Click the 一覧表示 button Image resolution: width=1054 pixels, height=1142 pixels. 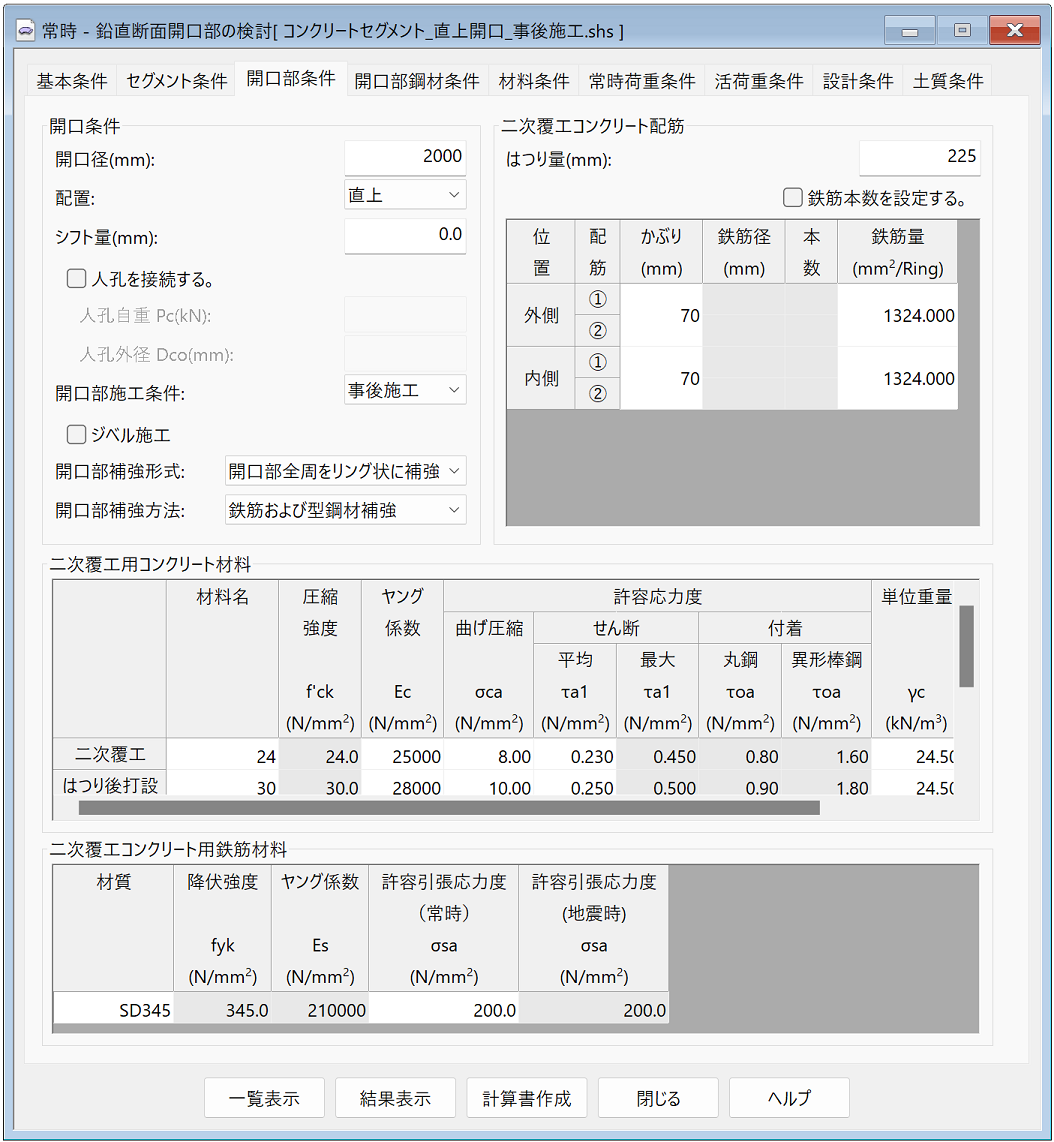click(x=264, y=1097)
